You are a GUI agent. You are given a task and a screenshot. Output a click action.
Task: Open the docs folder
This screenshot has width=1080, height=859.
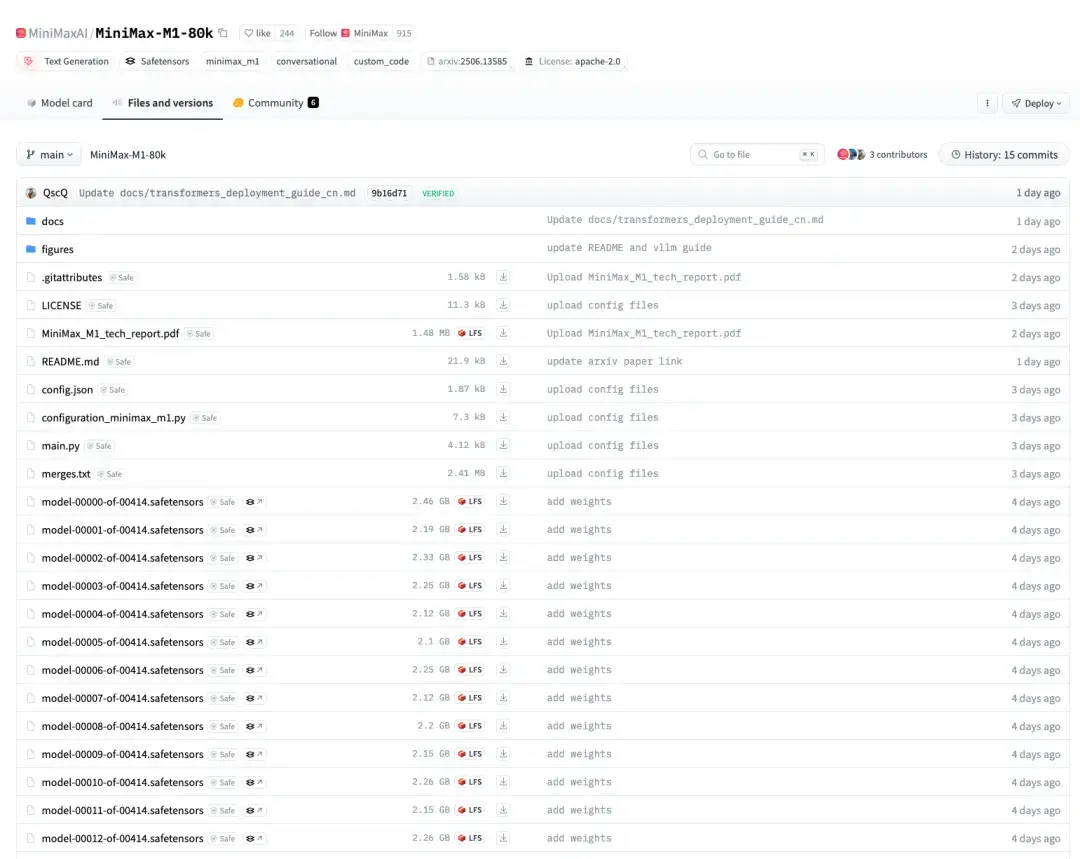point(52,221)
